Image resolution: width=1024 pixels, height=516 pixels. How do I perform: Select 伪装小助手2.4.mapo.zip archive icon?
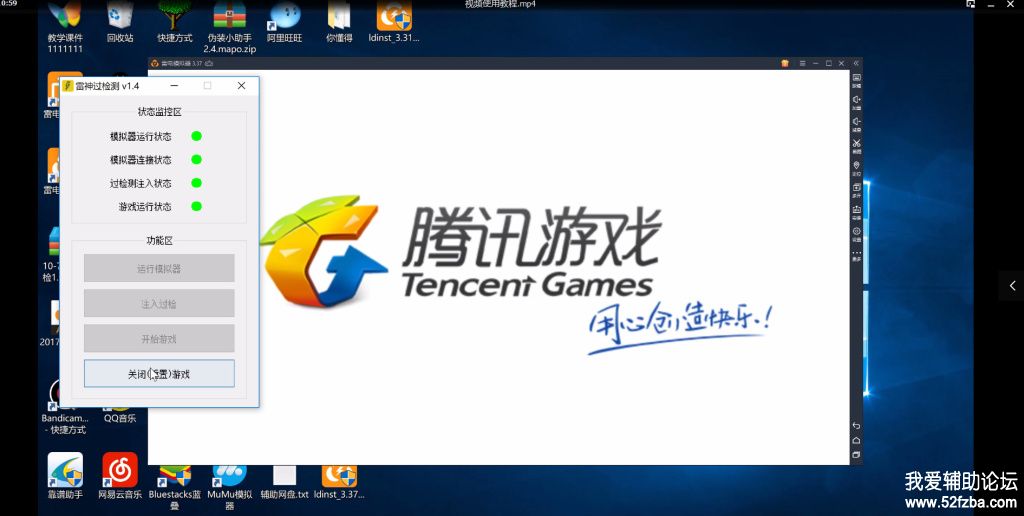[229, 27]
